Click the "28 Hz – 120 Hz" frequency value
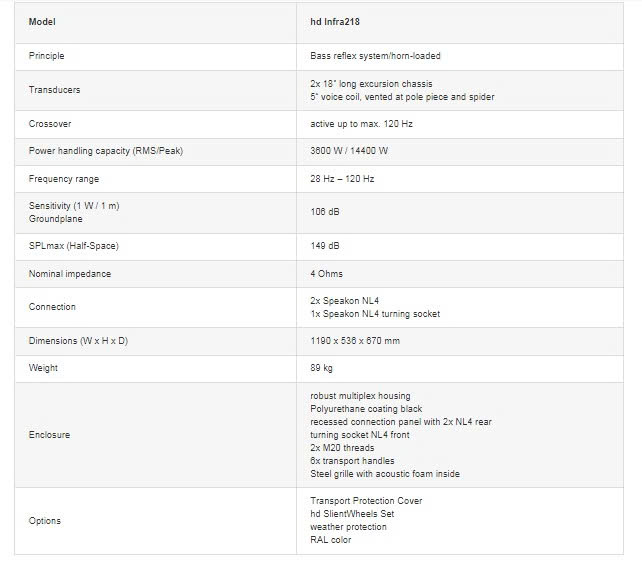642x569 pixels. [x=342, y=178]
